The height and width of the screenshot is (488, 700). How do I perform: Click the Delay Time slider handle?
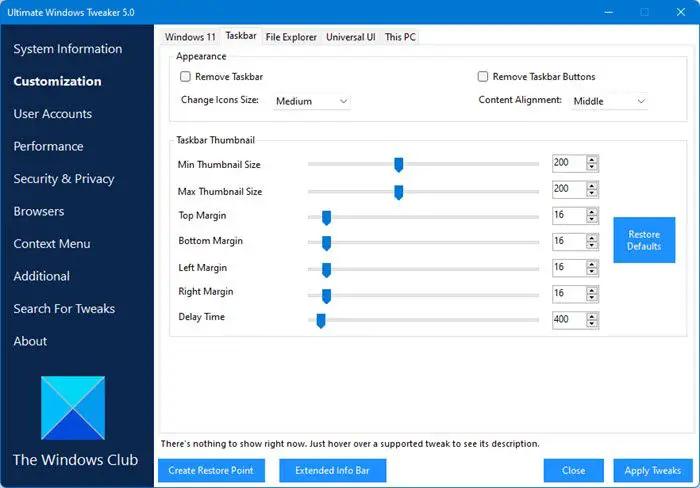pyautogui.click(x=321, y=320)
